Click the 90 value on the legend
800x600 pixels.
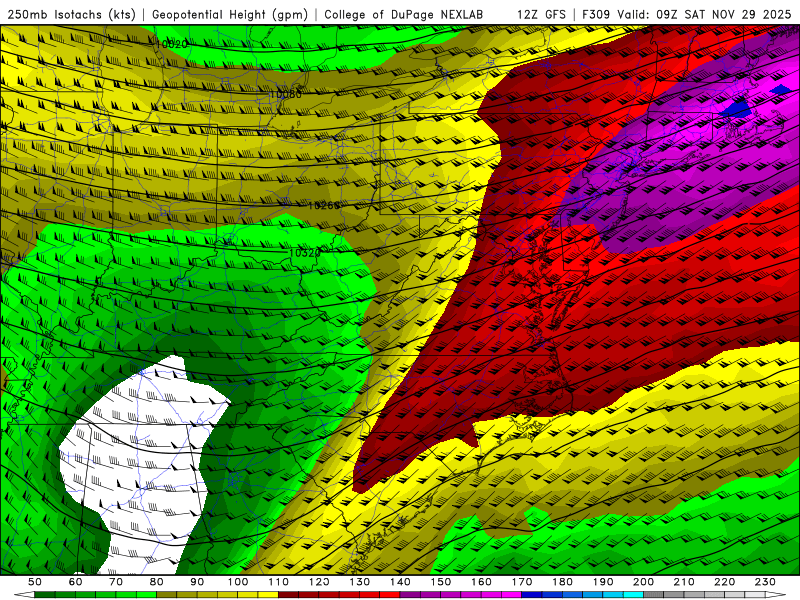tap(197, 582)
